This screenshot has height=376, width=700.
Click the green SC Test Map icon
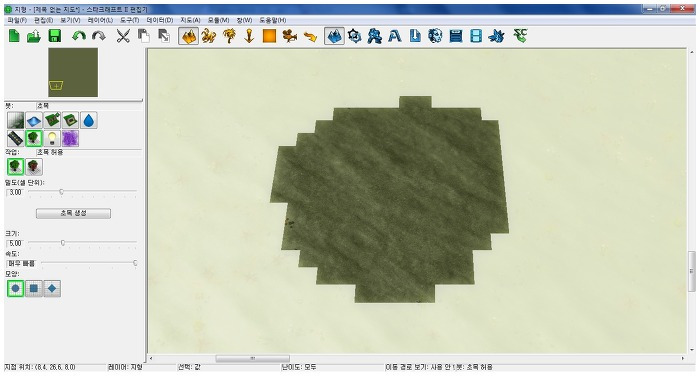click(x=521, y=36)
